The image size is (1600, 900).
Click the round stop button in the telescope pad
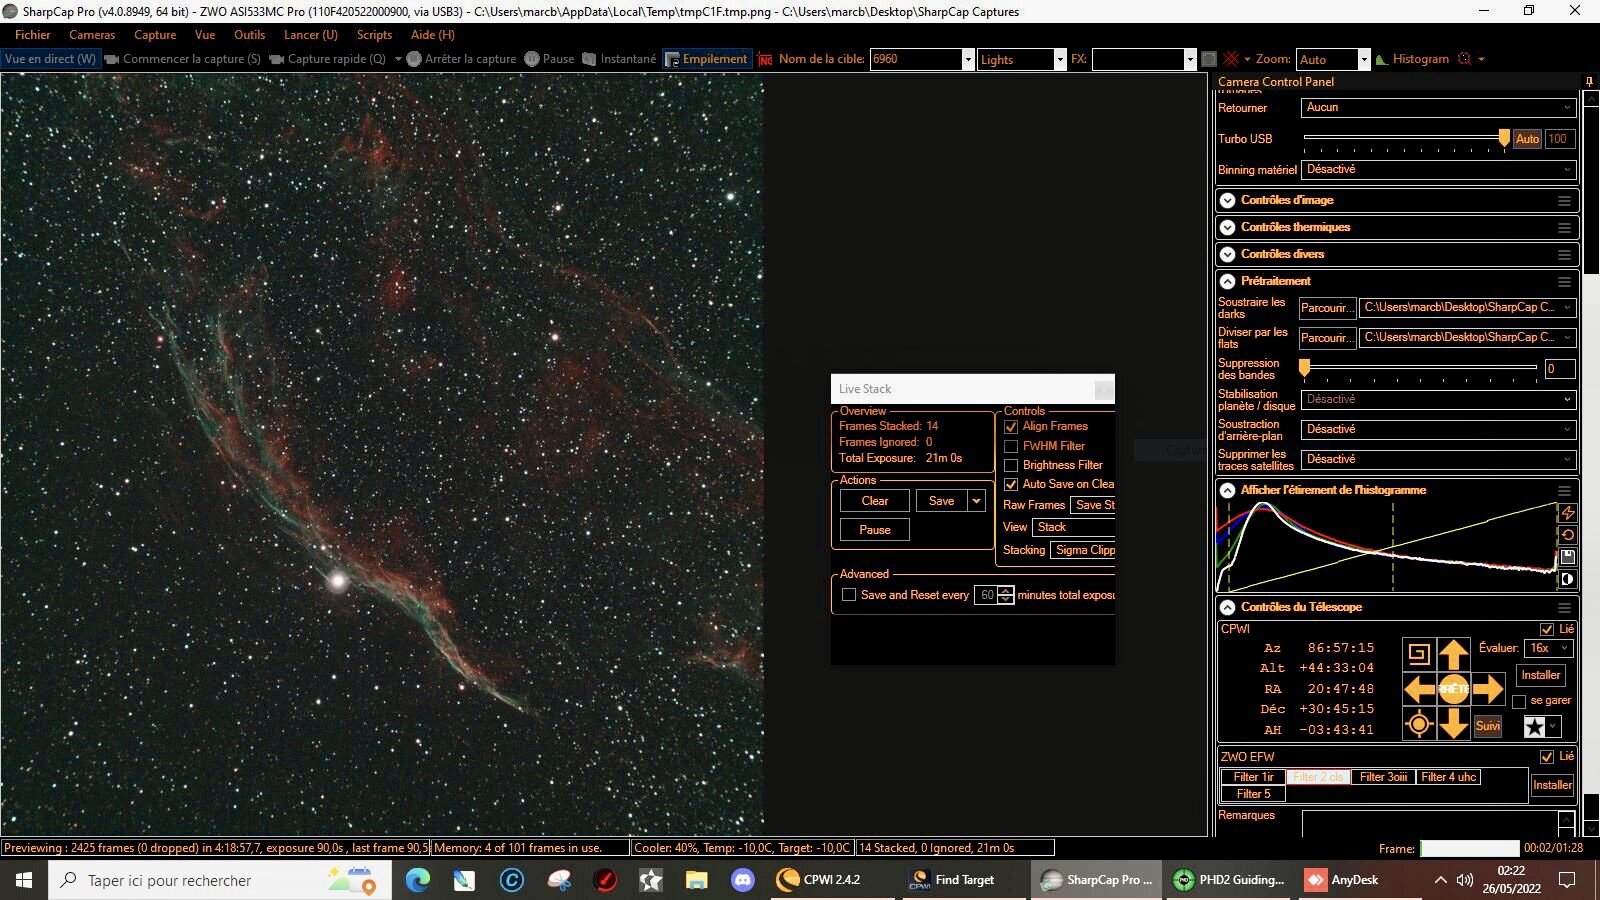point(1453,689)
